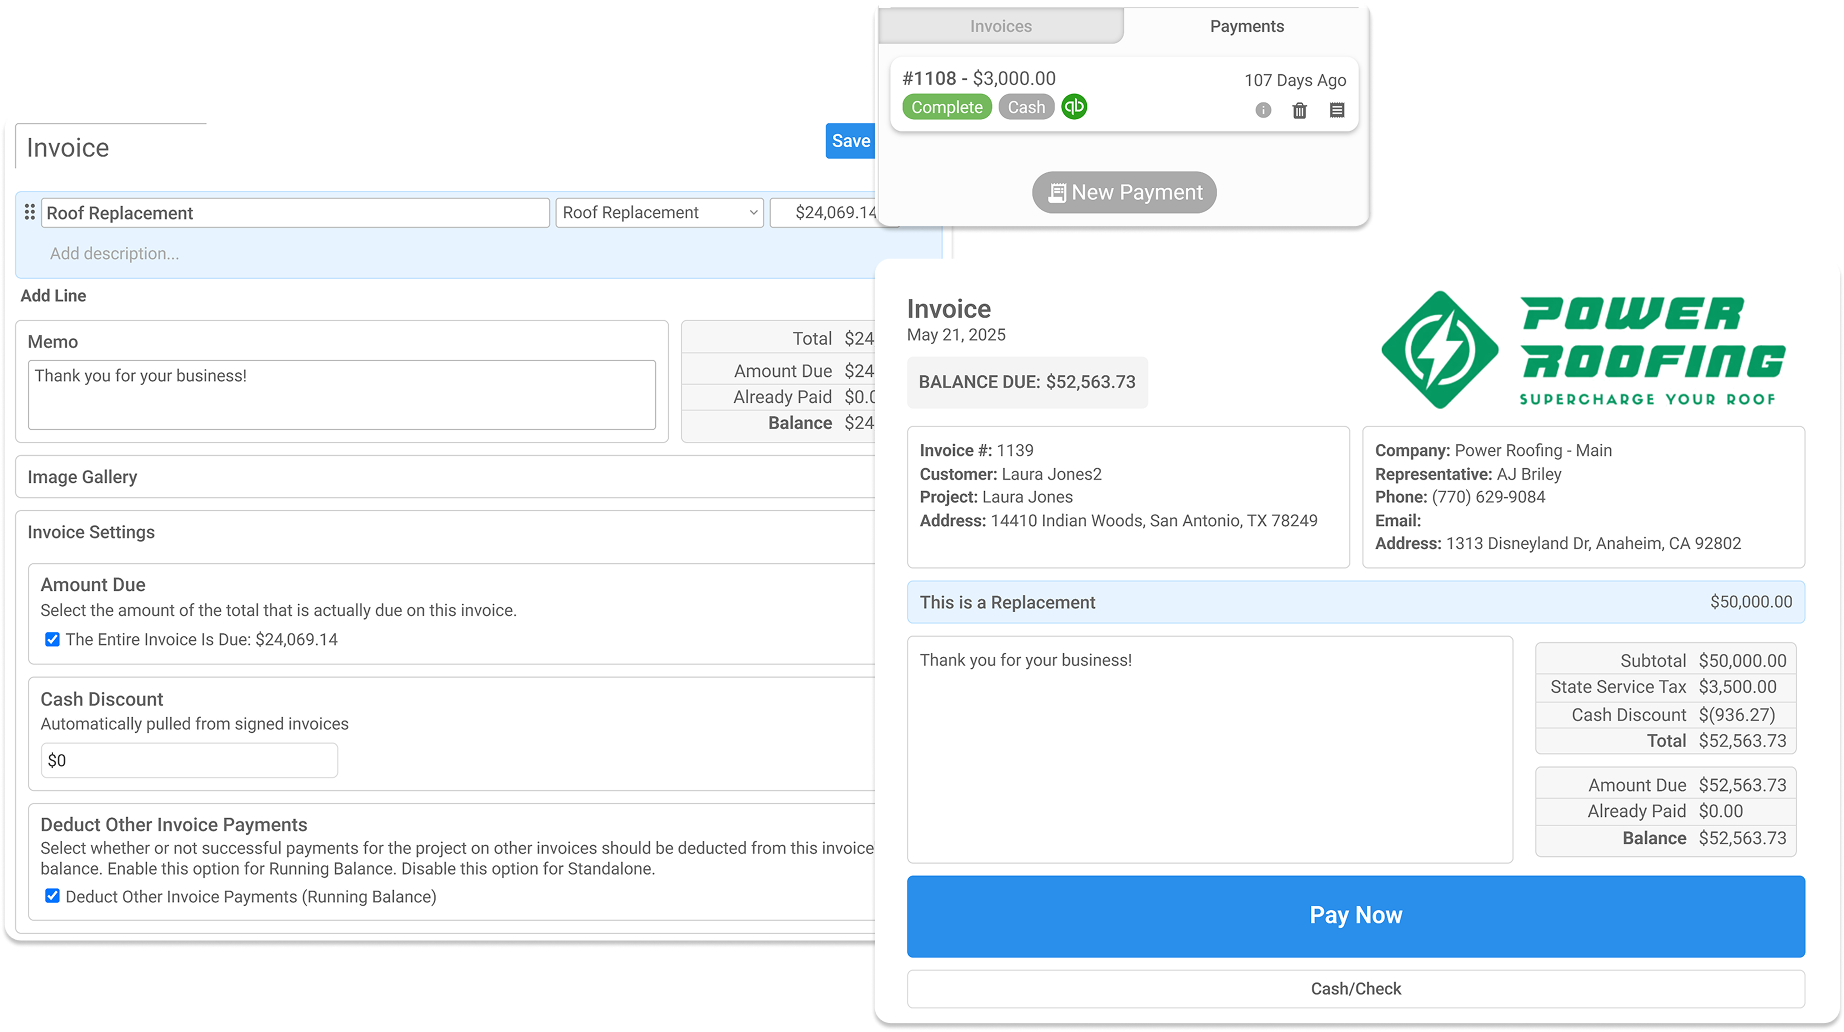Open the Roof Replacement type dropdown
1844x1032 pixels.
[659, 212]
